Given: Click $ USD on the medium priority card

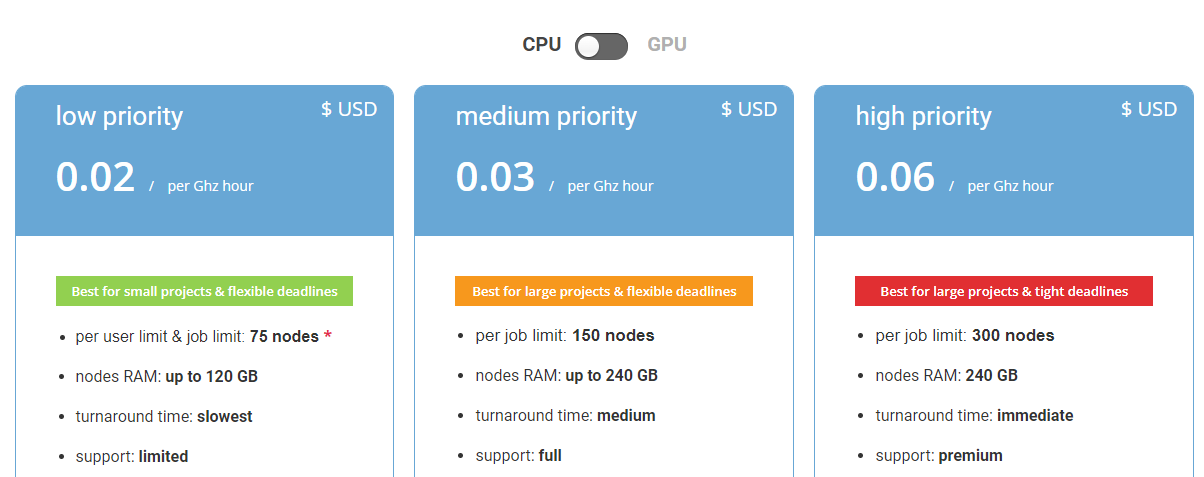Looking at the screenshot, I should pos(749,110).
